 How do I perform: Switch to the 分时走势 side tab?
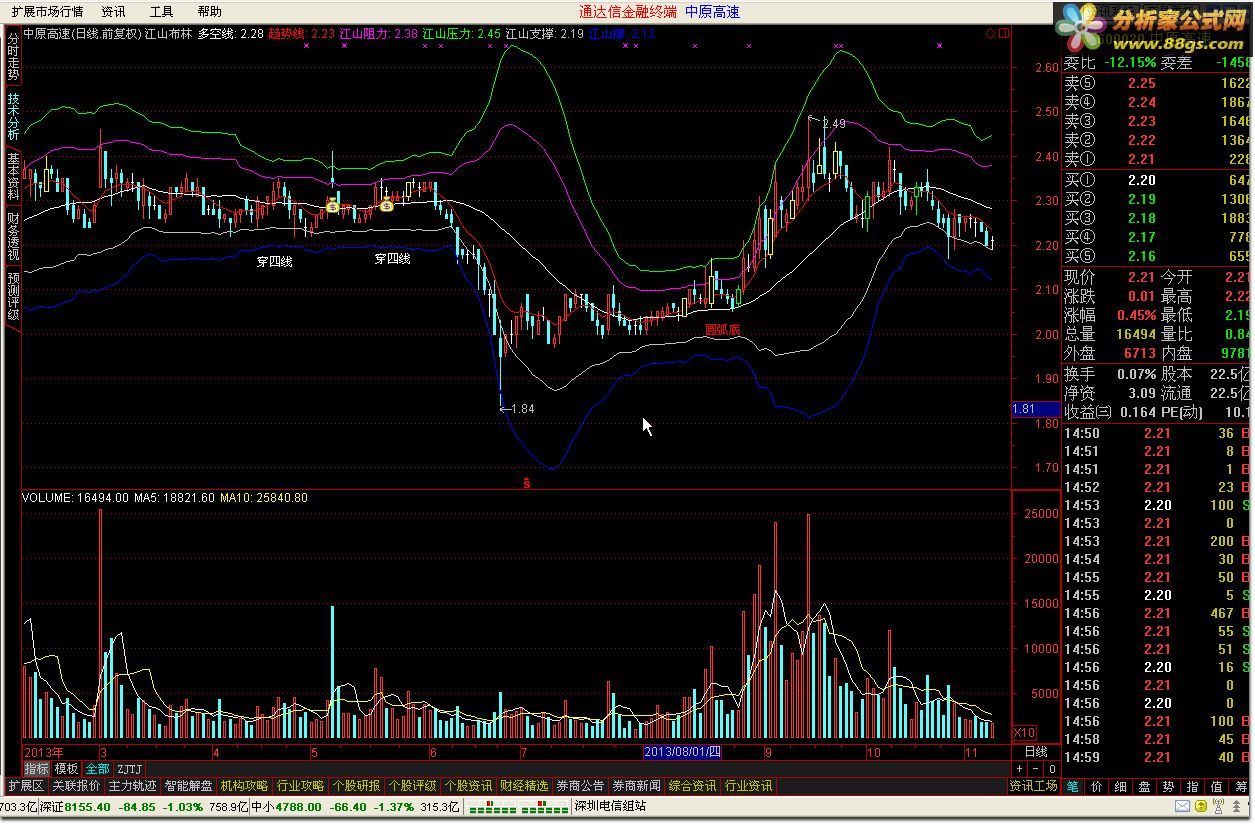click(12, 57)
